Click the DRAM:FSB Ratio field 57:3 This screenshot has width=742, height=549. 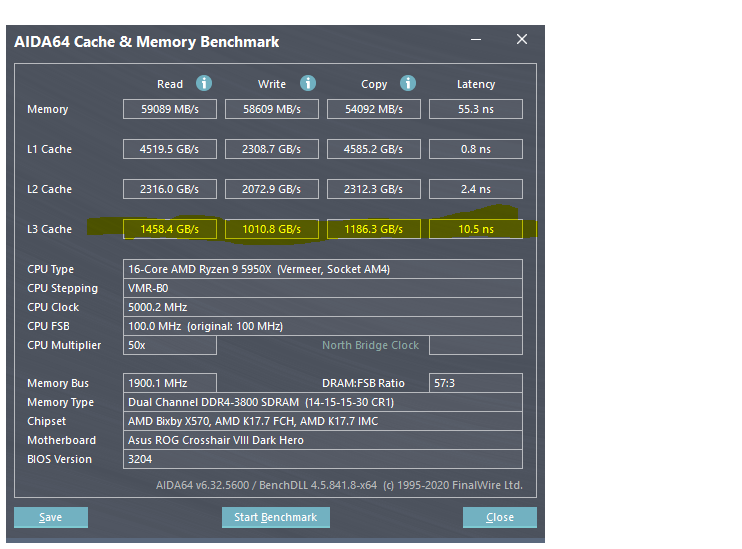(476, 383)
